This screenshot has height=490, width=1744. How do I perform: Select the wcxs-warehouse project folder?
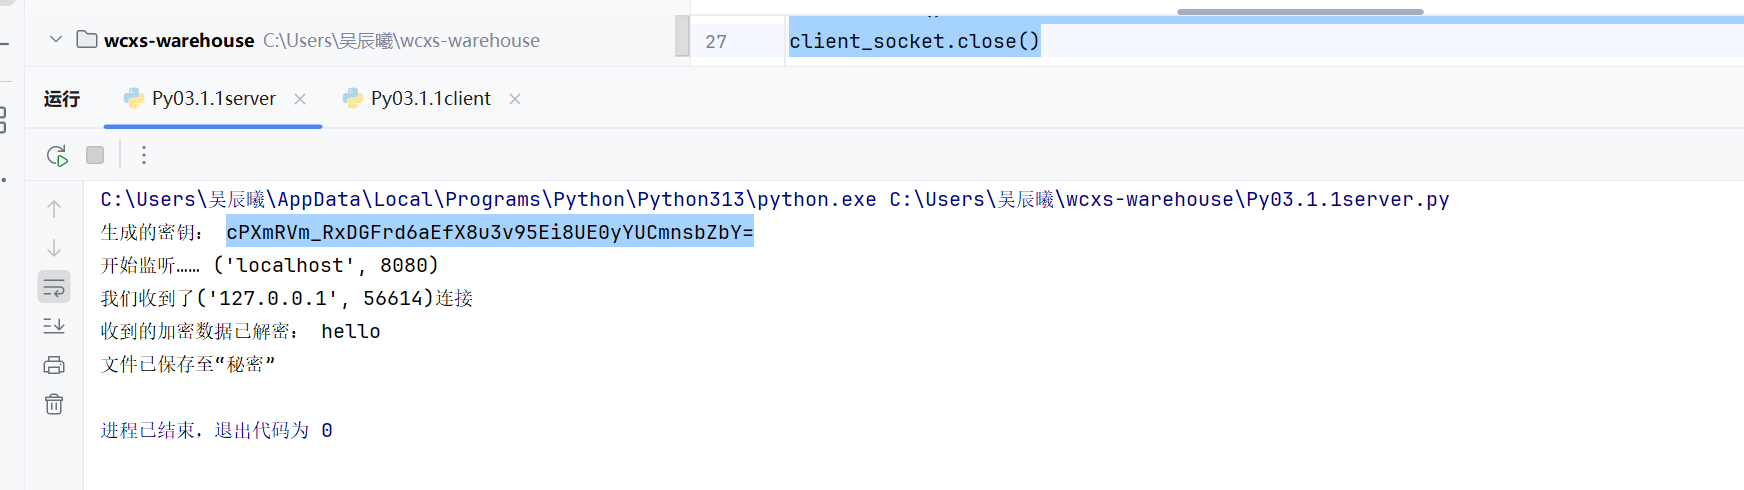(178, 41)
